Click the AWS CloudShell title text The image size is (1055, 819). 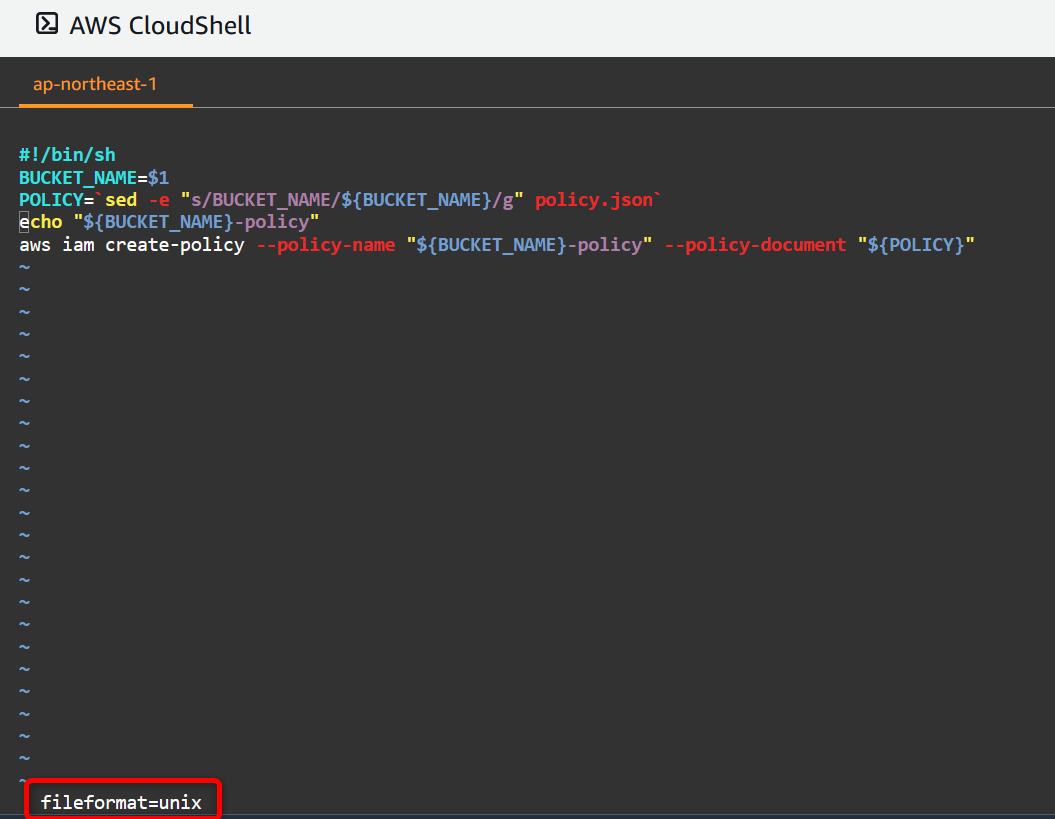[x=160, y=26]
